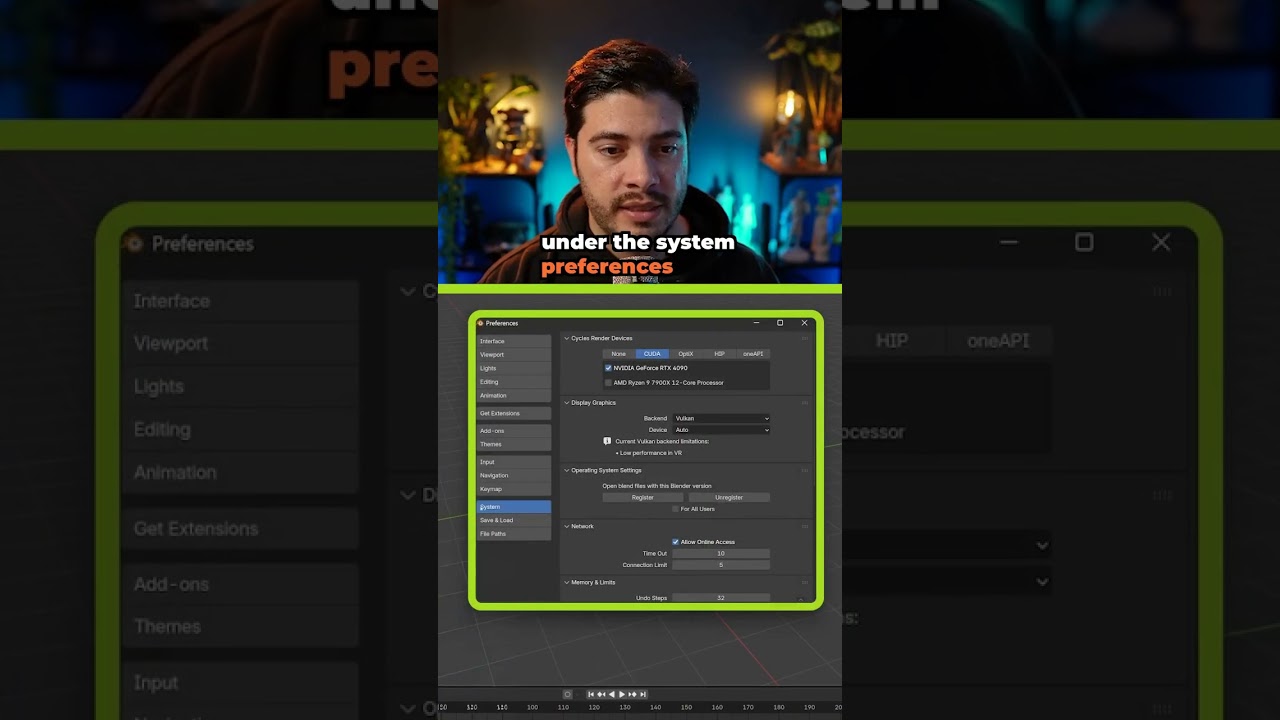
Task: Open the Device dropdown showing Auto
Action: tap(721, 430)
